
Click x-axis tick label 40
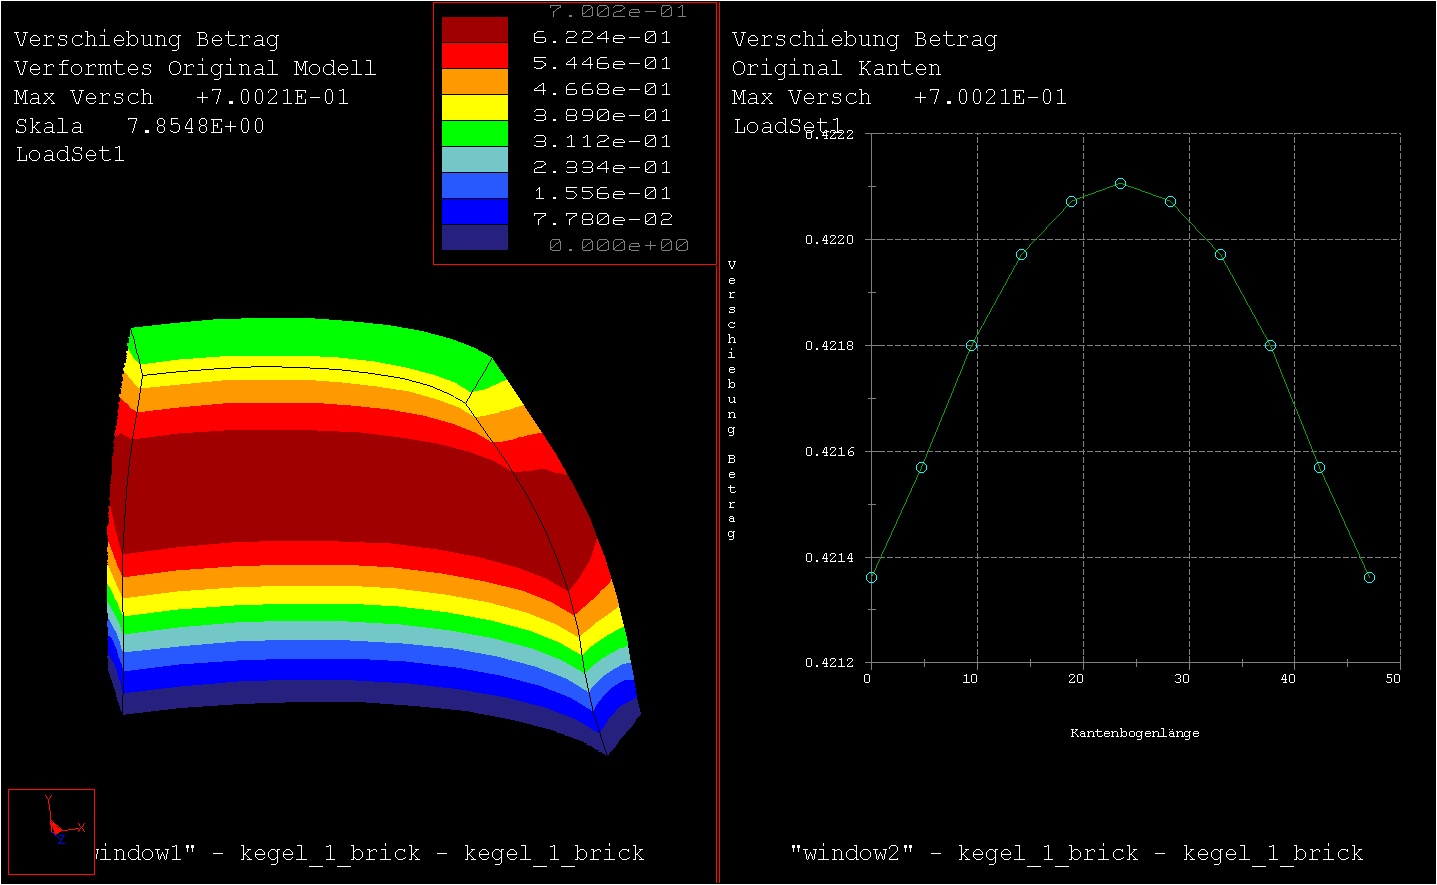pos(1288,679)
